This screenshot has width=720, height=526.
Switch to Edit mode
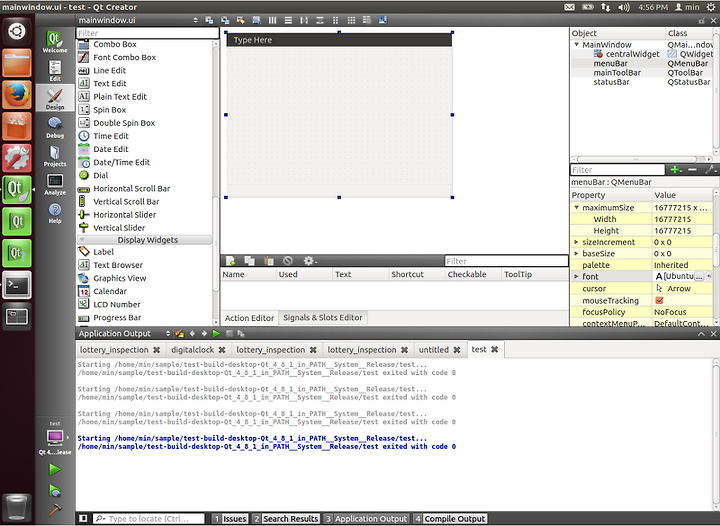(55, 70)
